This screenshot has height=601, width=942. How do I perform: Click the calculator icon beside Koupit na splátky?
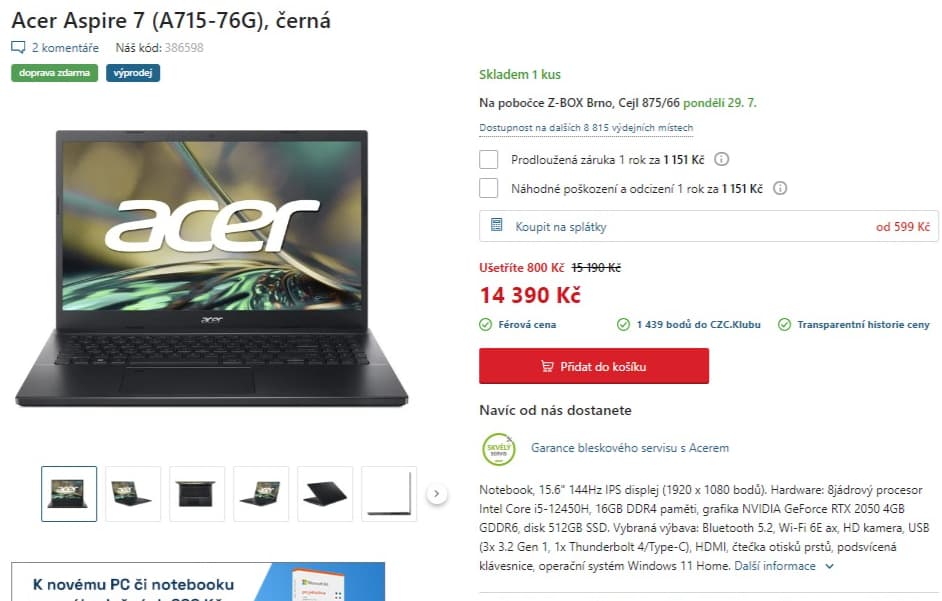tap(496, 225)
